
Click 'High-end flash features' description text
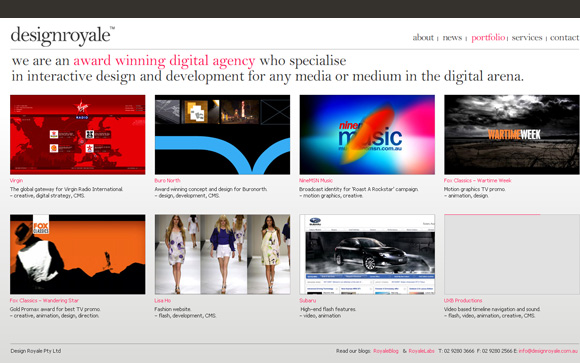328,309
